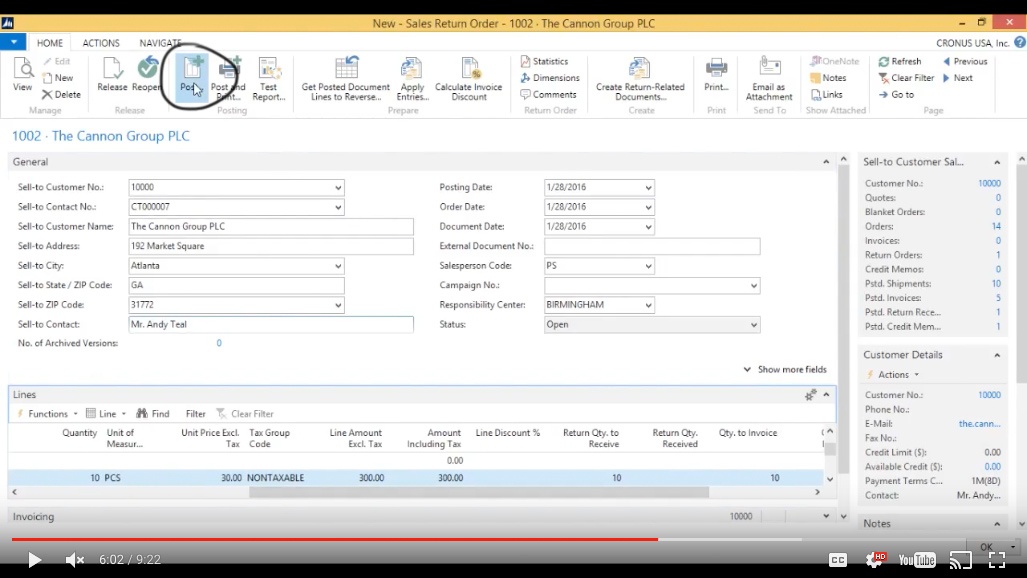The width and height of the screenshot is (1027, 578).
Task: Open Statistics for the return order
Action: tap(544, 61)
